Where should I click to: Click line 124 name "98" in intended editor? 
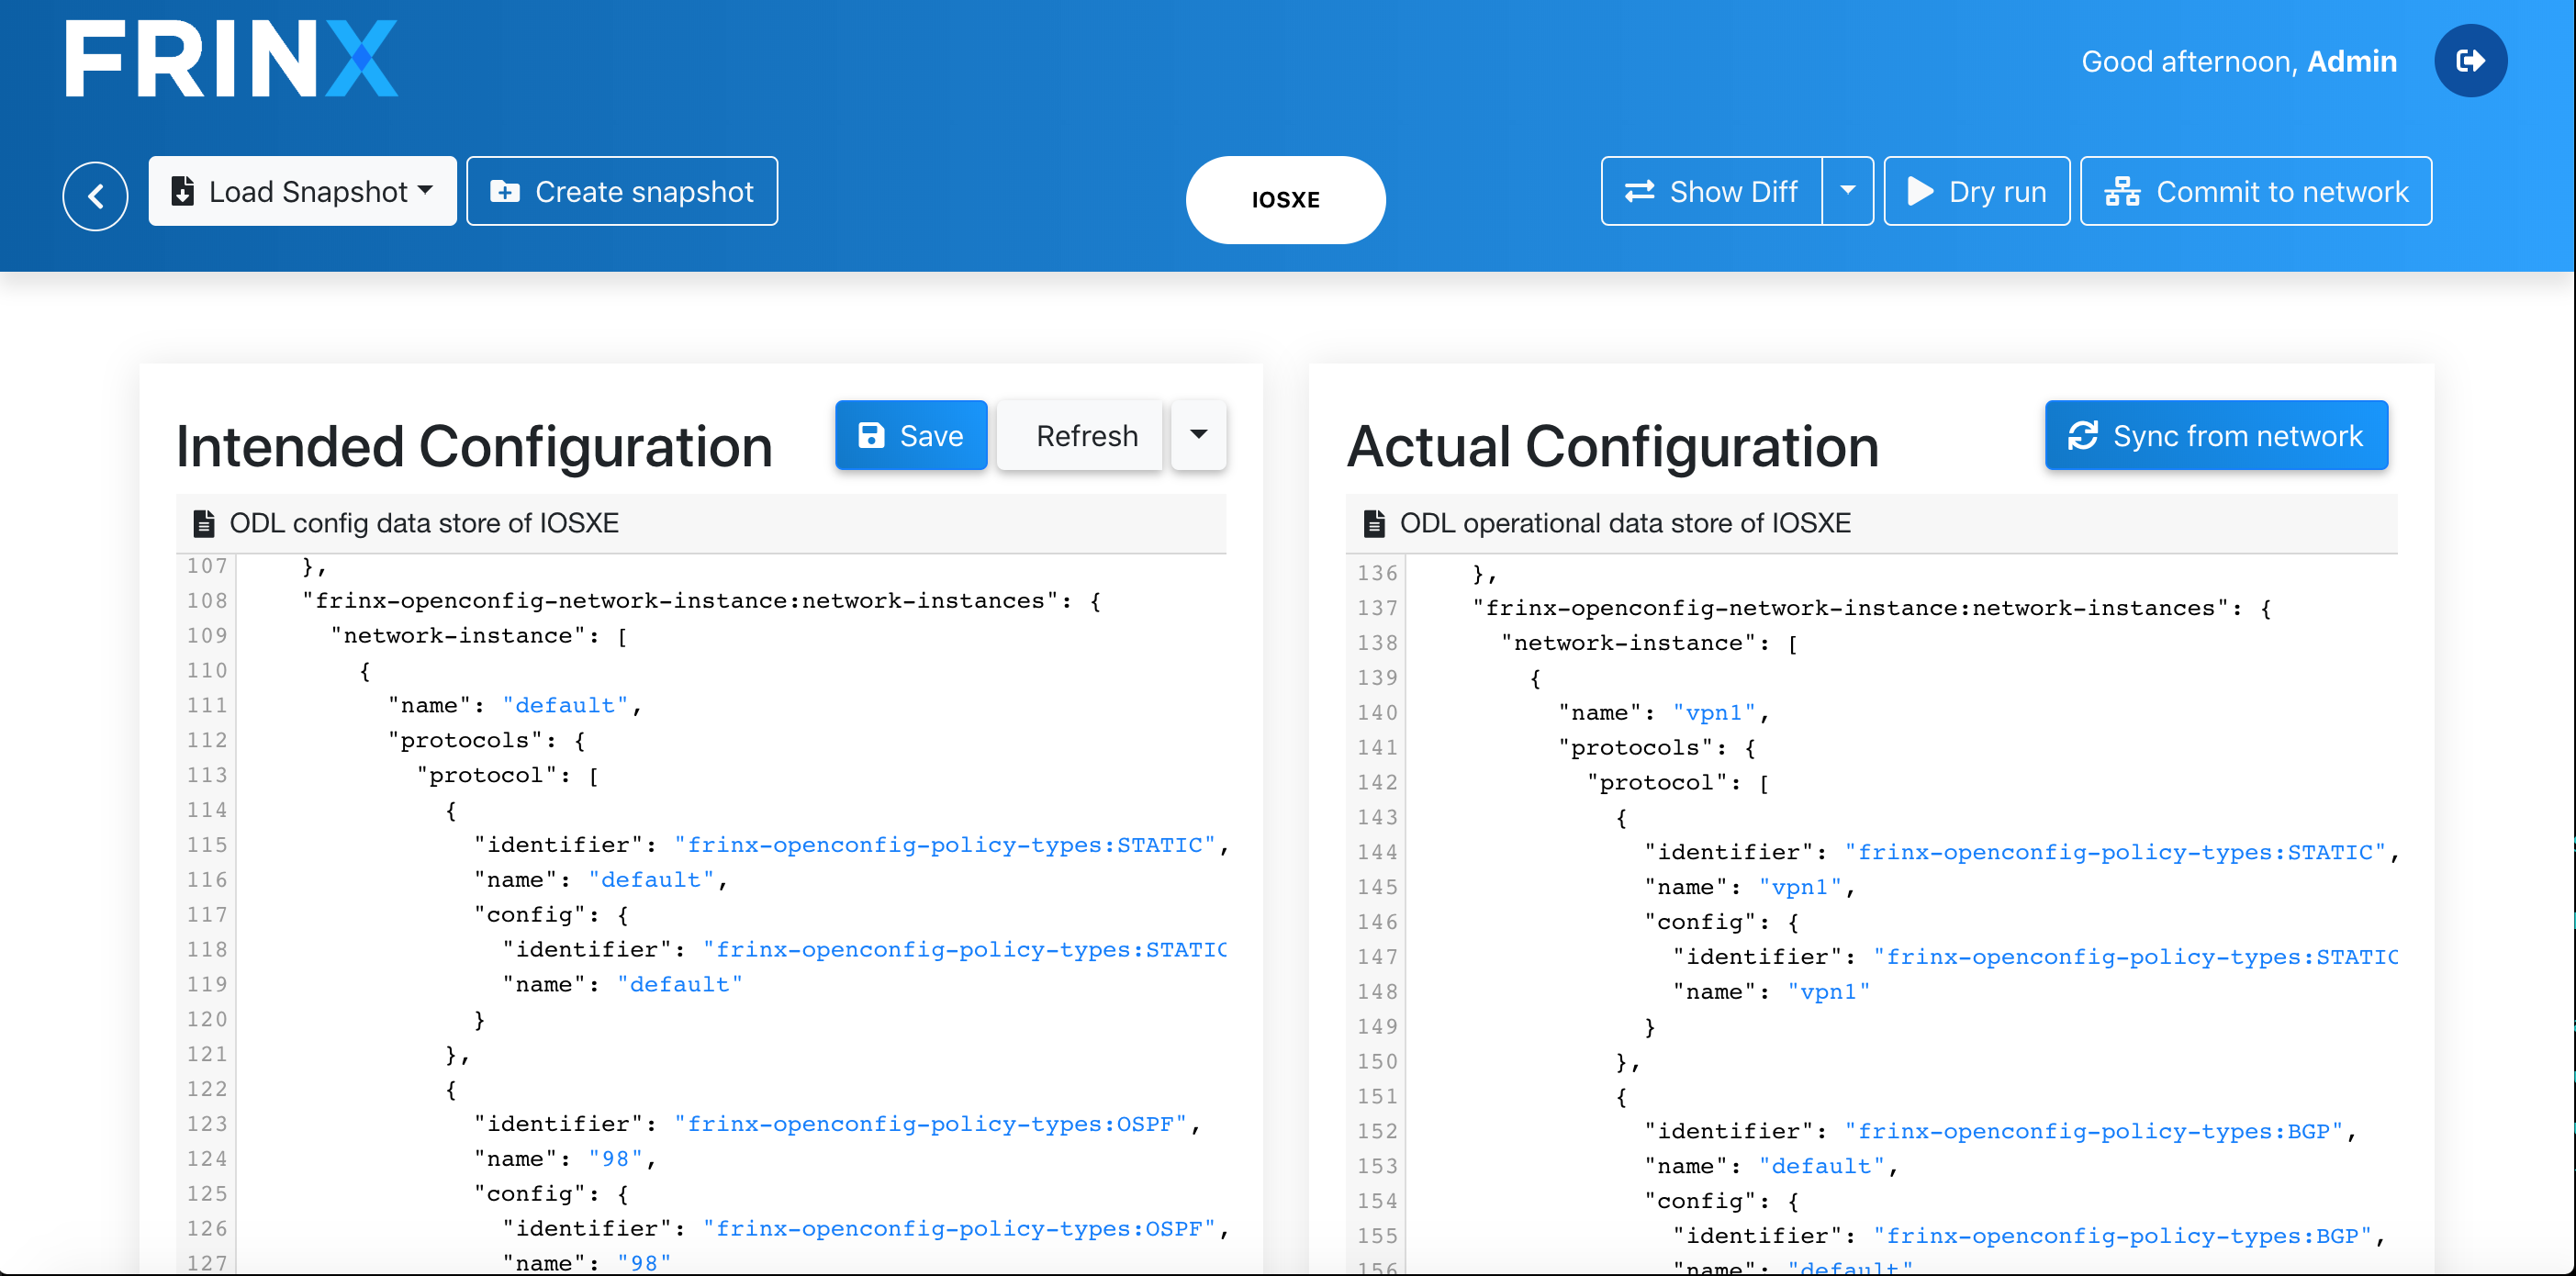point(565,1159)
